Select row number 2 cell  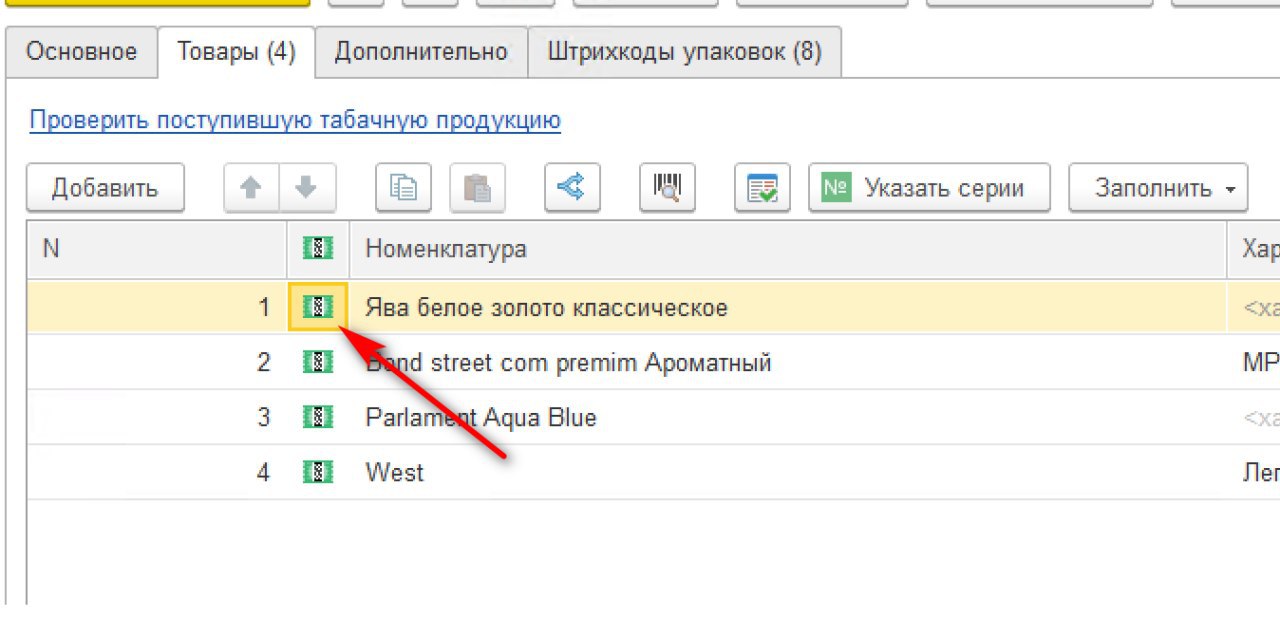157,362
